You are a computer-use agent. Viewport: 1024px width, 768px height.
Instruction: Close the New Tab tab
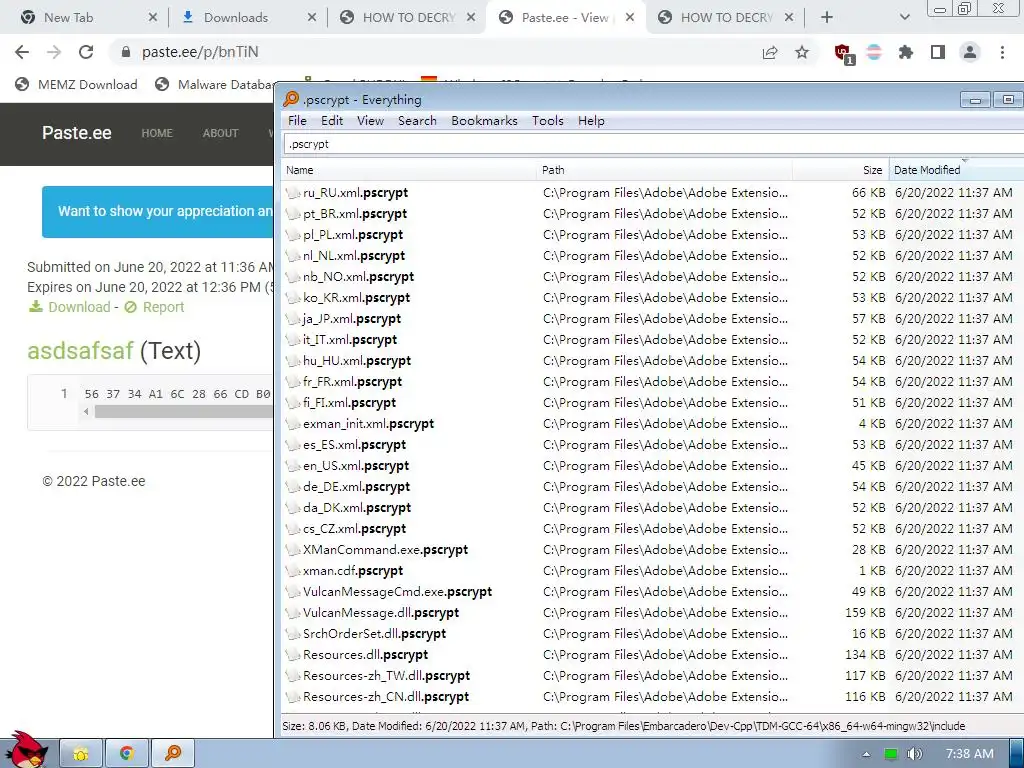[x=152, y=18]
